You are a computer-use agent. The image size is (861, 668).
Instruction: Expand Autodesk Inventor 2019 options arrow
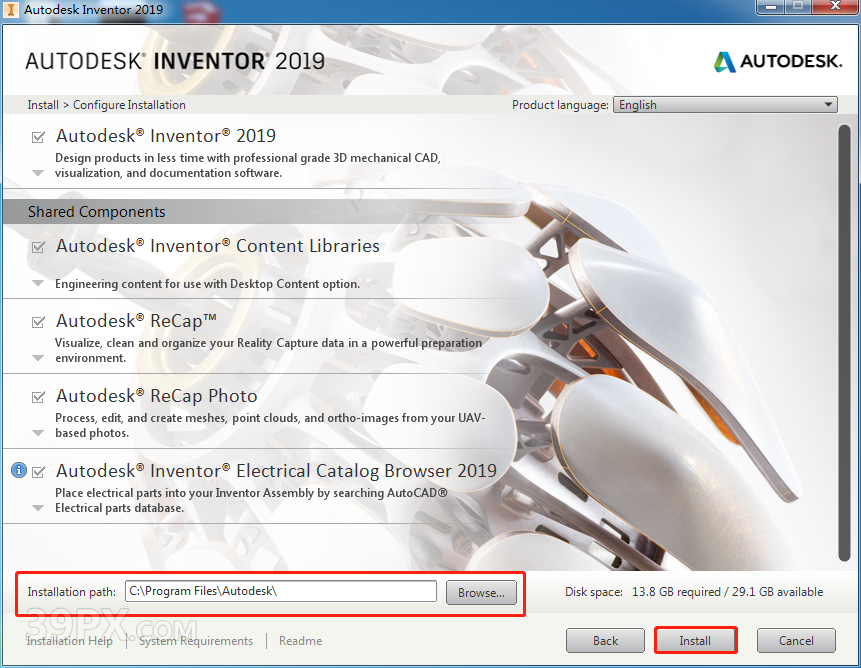click(38, 173)
